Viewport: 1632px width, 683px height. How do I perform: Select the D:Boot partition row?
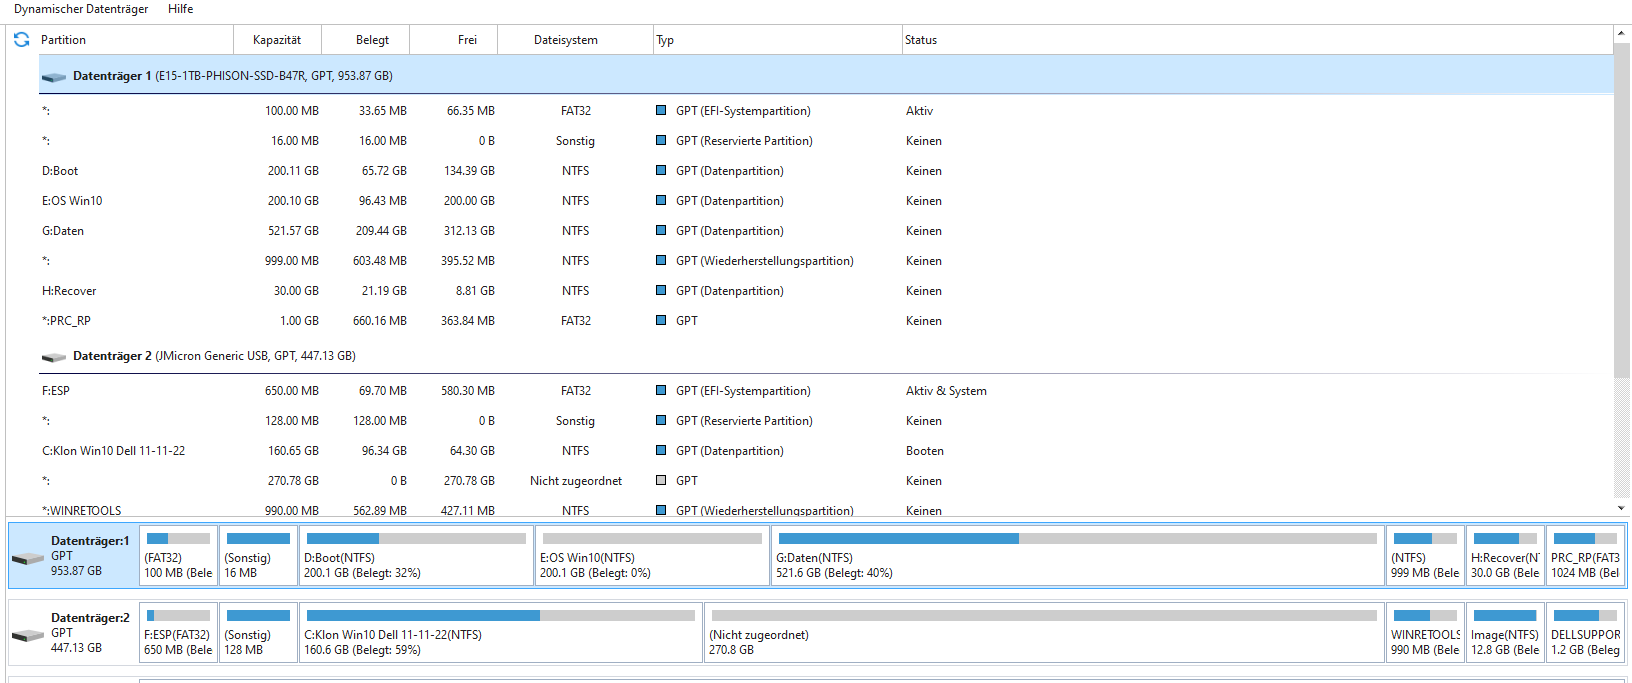(x=825, y=171)
